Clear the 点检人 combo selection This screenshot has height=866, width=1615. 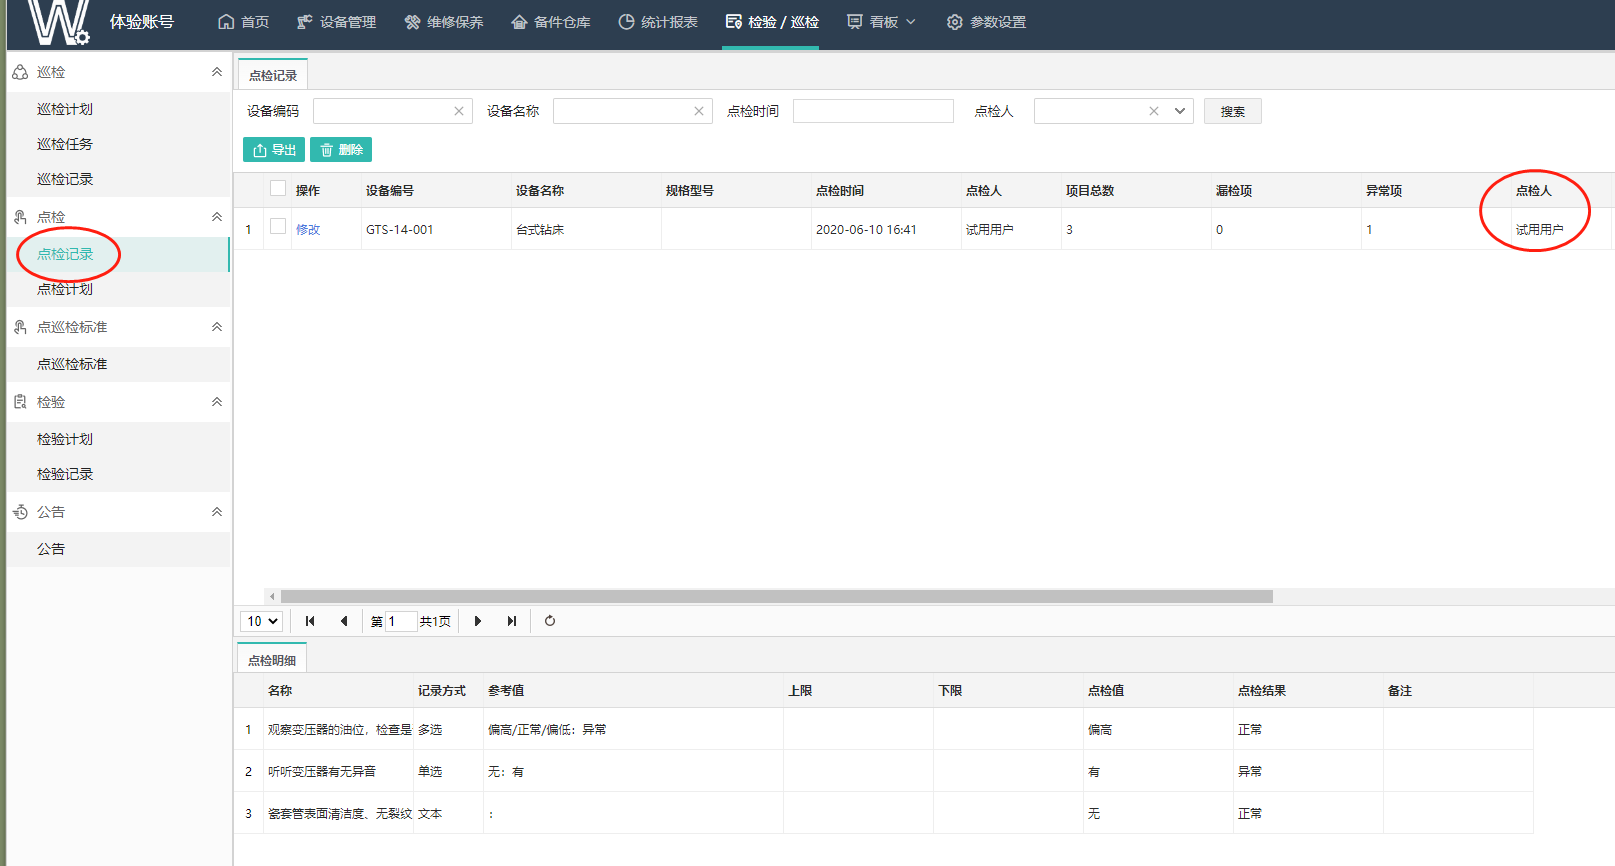(1154, 111)
